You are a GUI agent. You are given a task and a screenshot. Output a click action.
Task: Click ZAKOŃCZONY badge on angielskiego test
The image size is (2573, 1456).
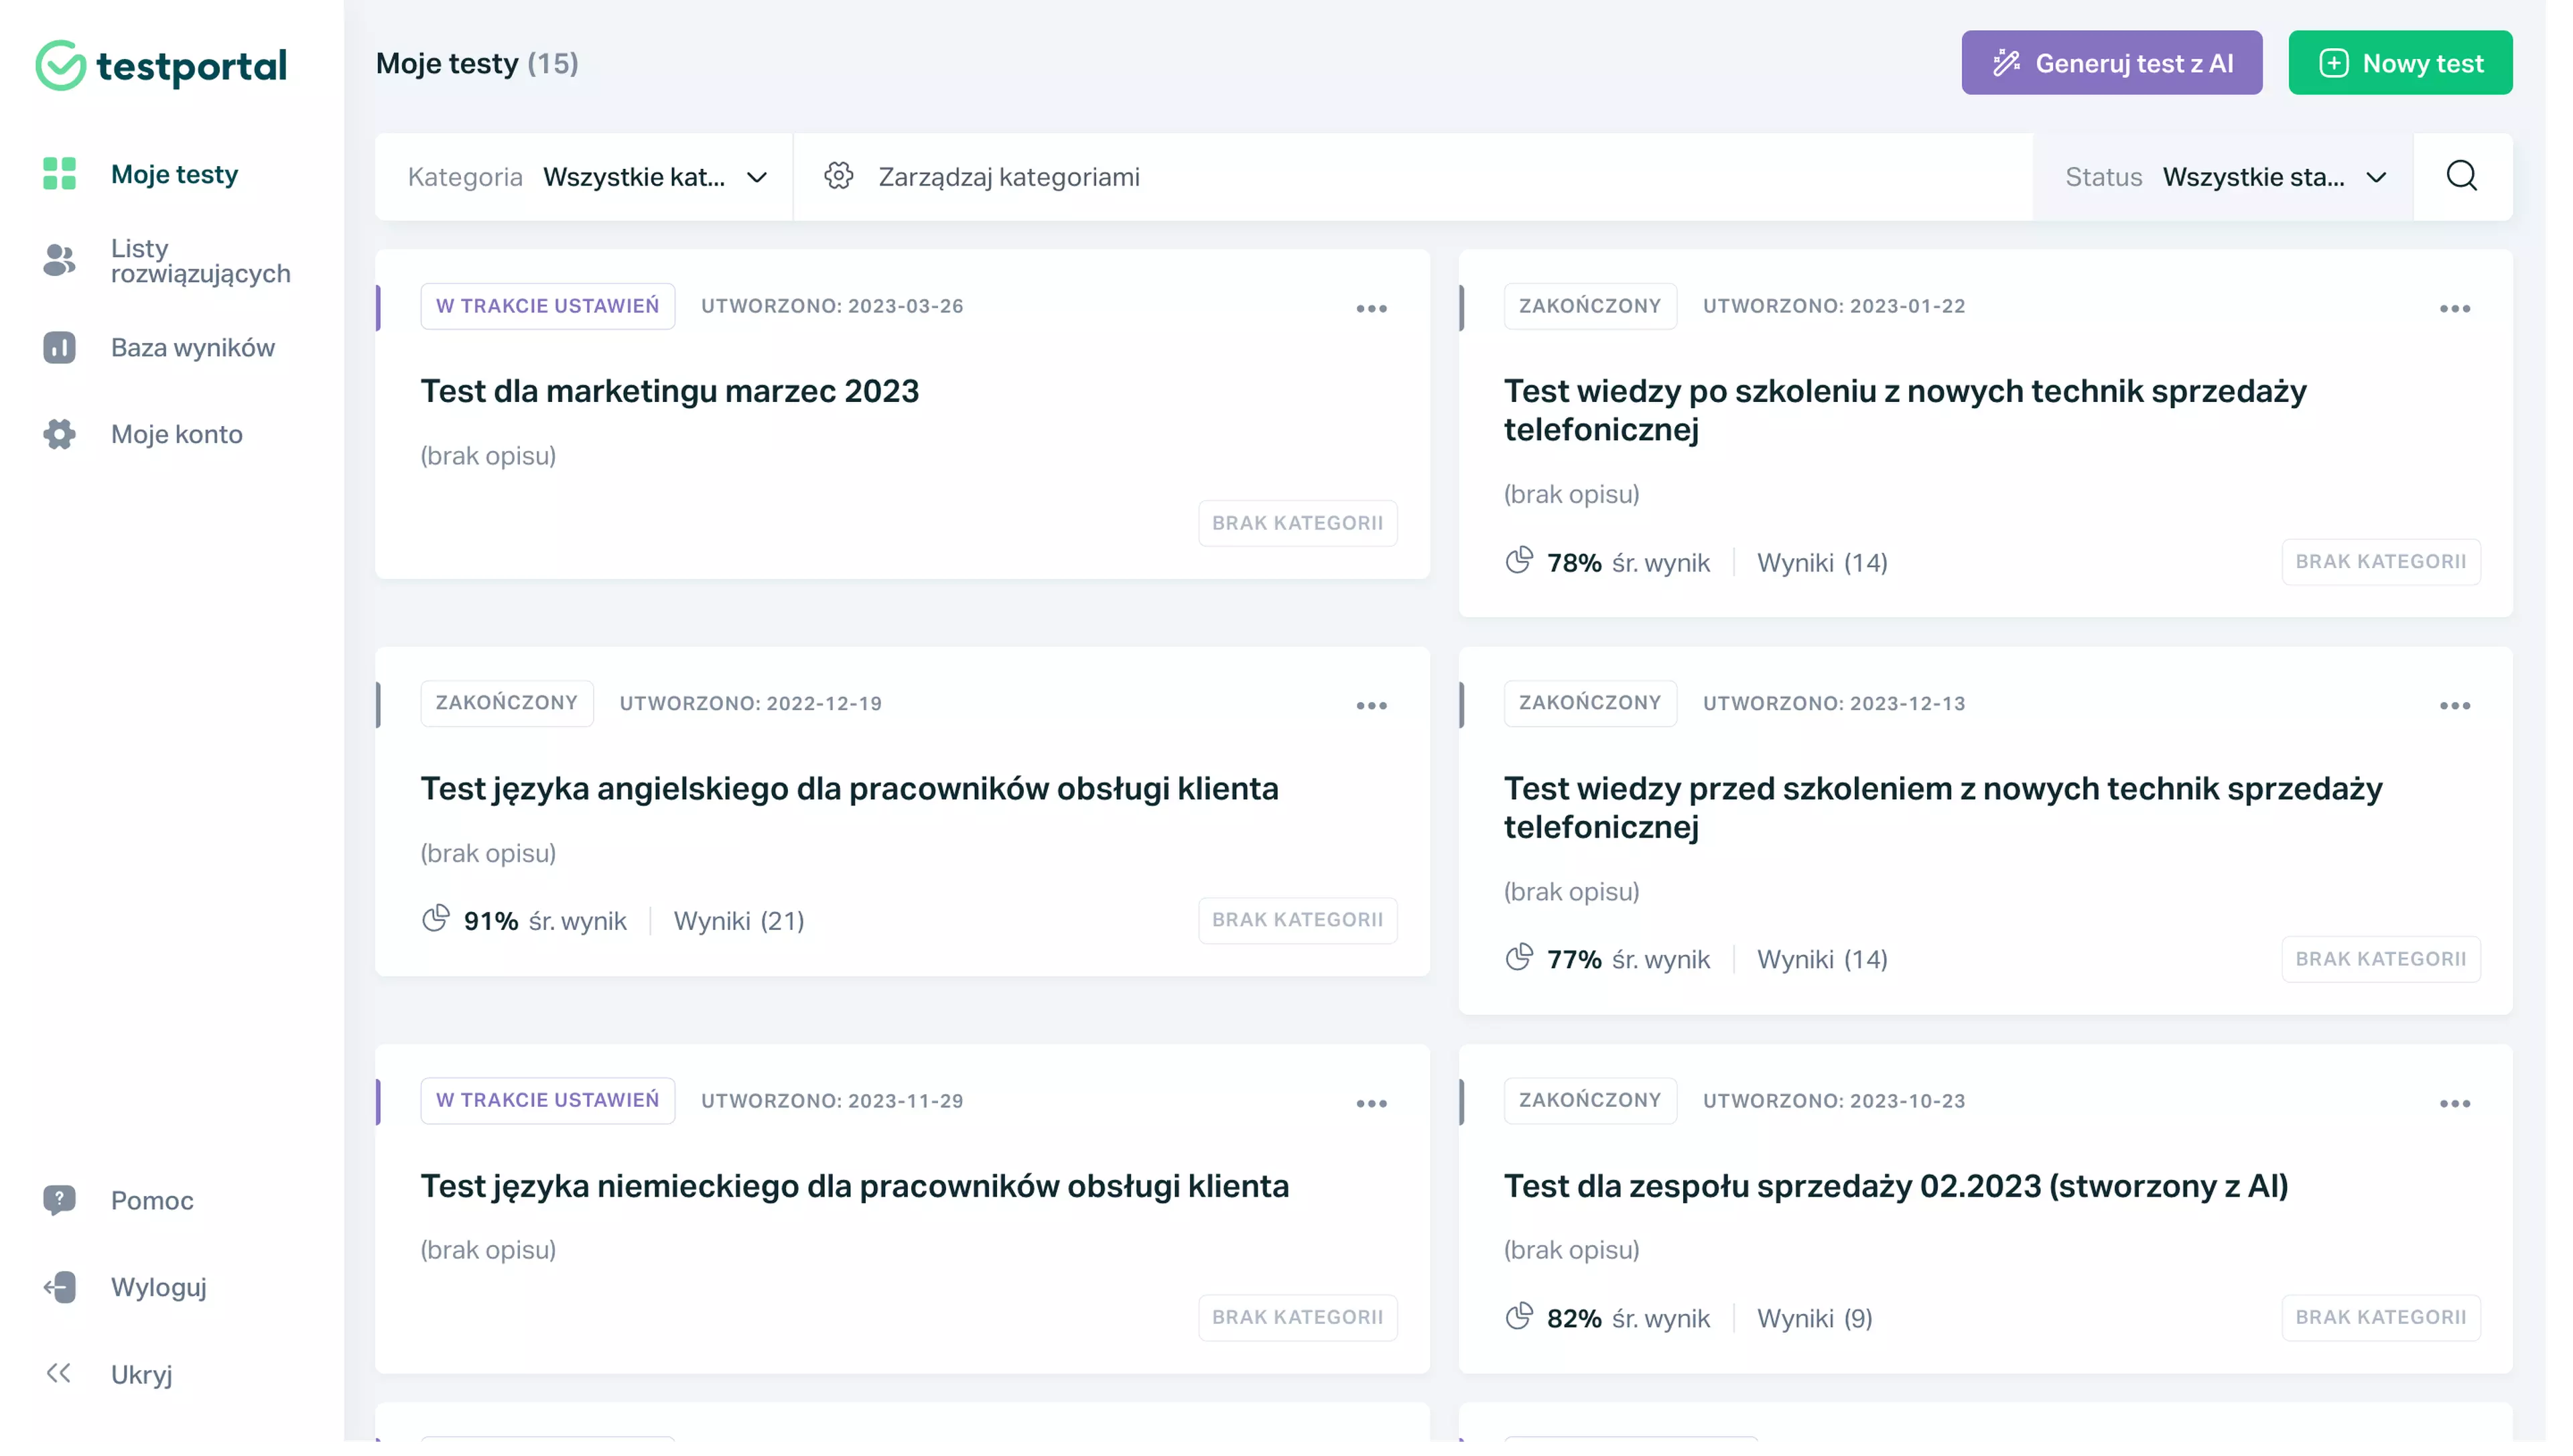507,703
